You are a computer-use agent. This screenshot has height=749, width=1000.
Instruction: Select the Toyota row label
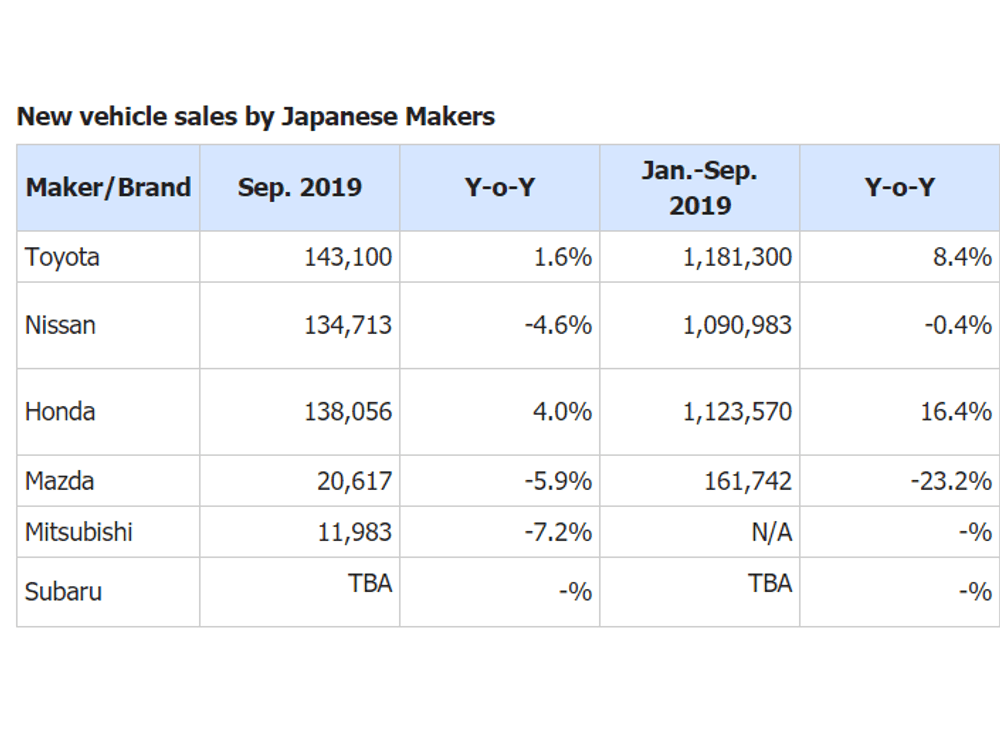tap(63, 257)
